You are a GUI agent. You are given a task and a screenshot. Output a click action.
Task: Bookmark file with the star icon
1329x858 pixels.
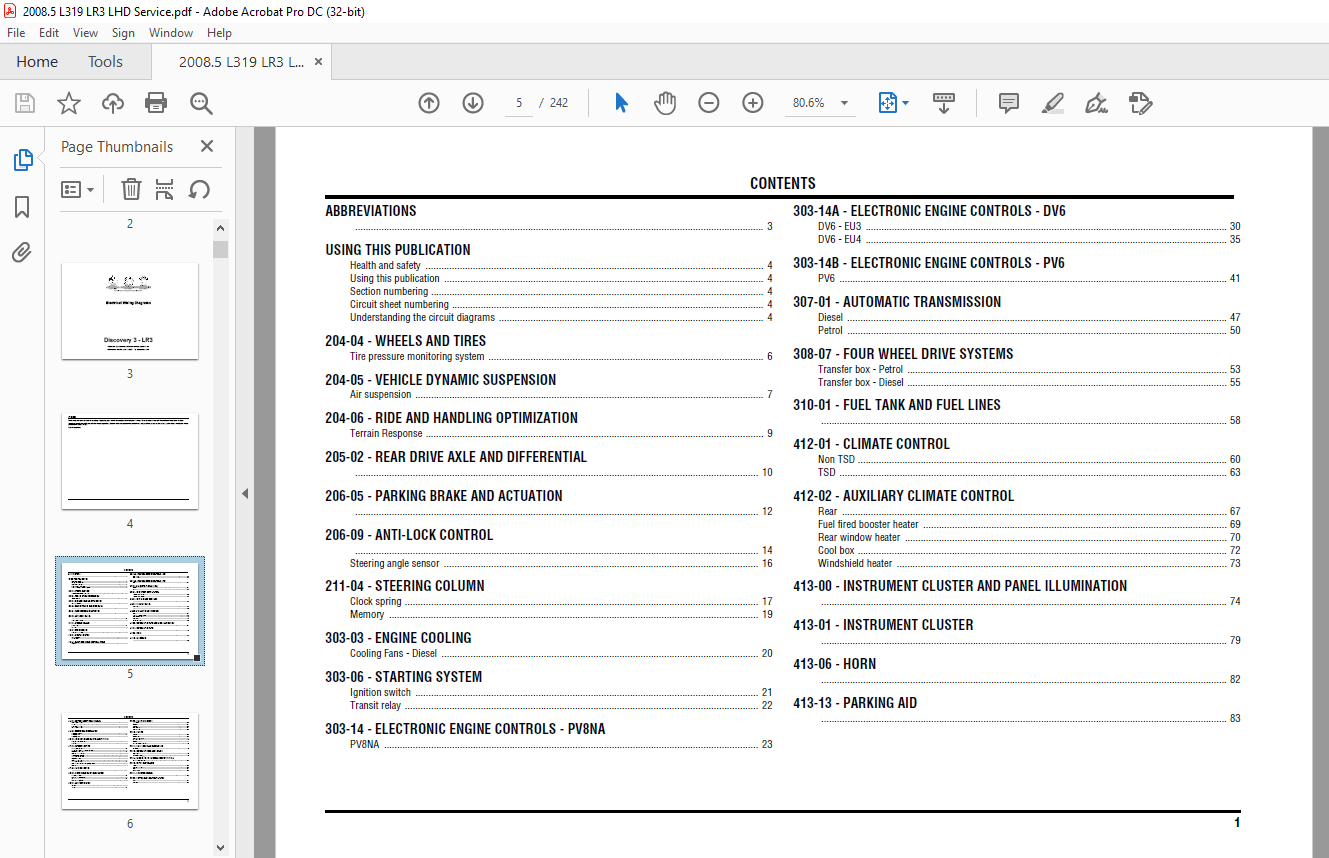tap(68, 103)
